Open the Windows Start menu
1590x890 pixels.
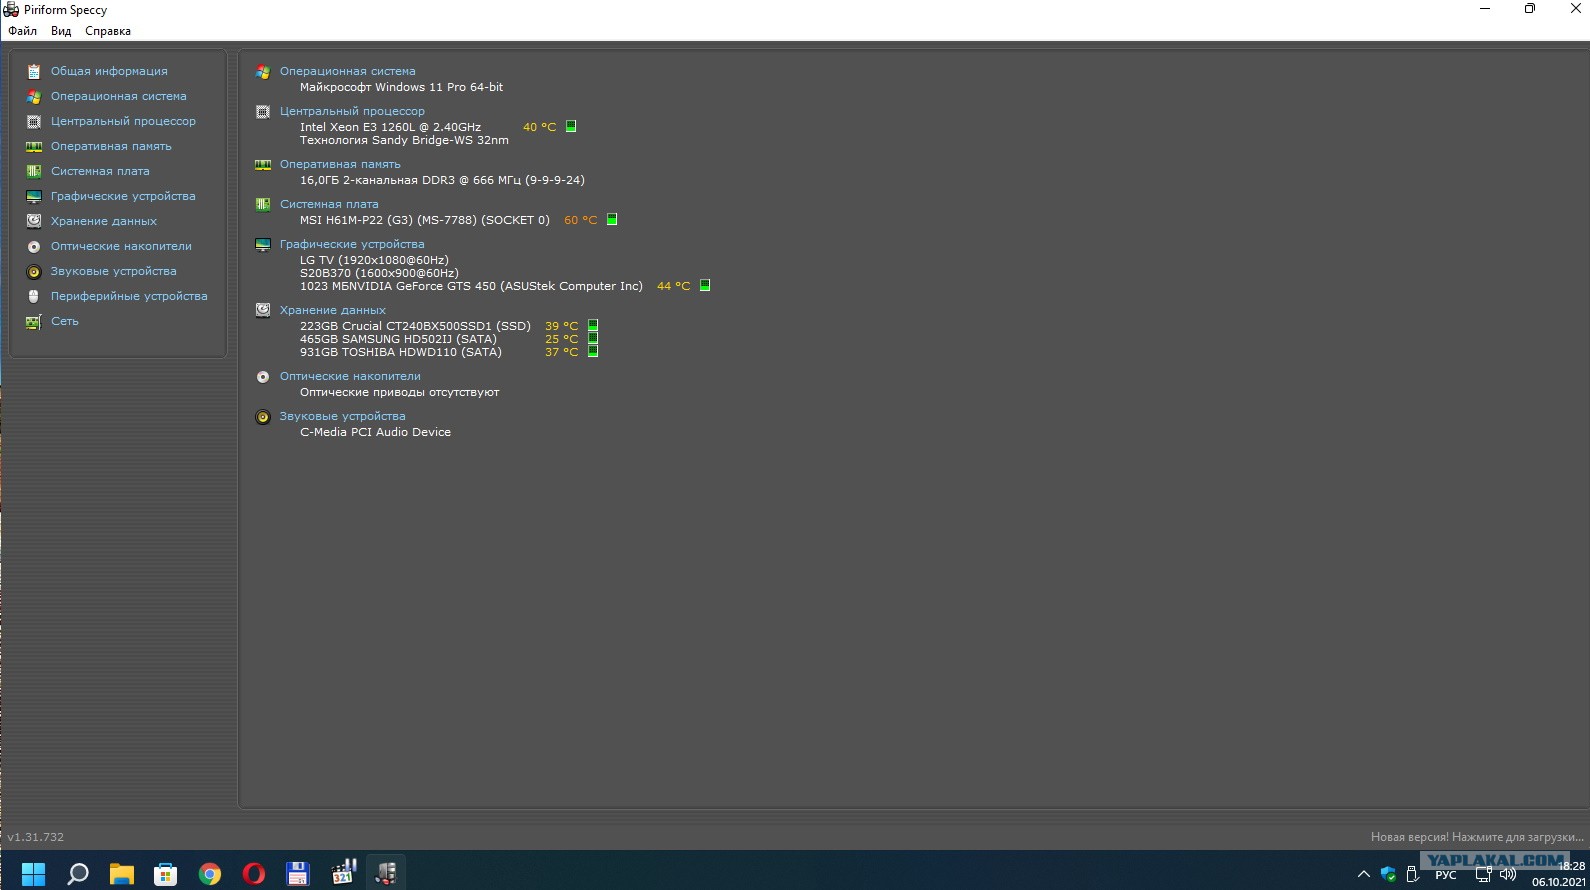pyautogui.click(x=33, y=873)
